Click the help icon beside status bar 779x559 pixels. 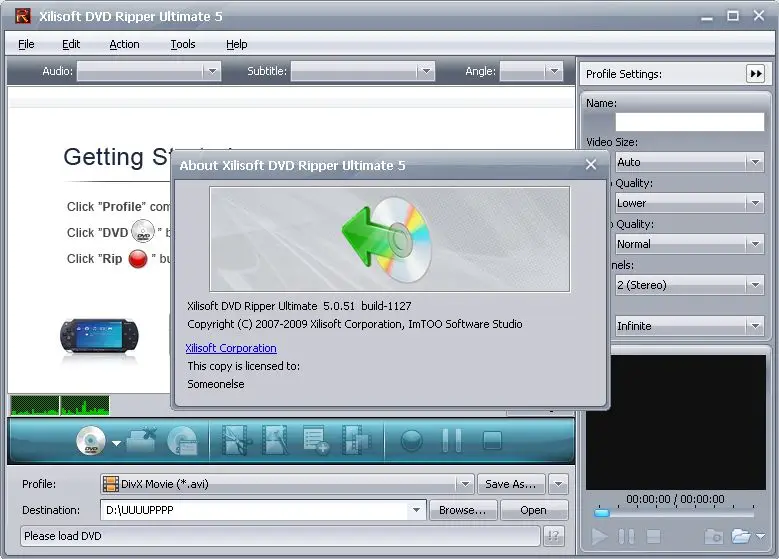tap(553, 536)
